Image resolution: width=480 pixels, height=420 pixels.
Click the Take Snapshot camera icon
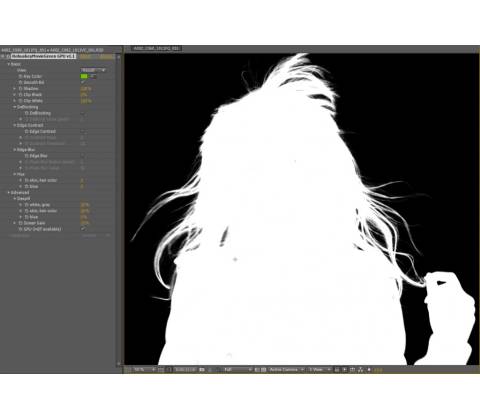tap(202, 370)
